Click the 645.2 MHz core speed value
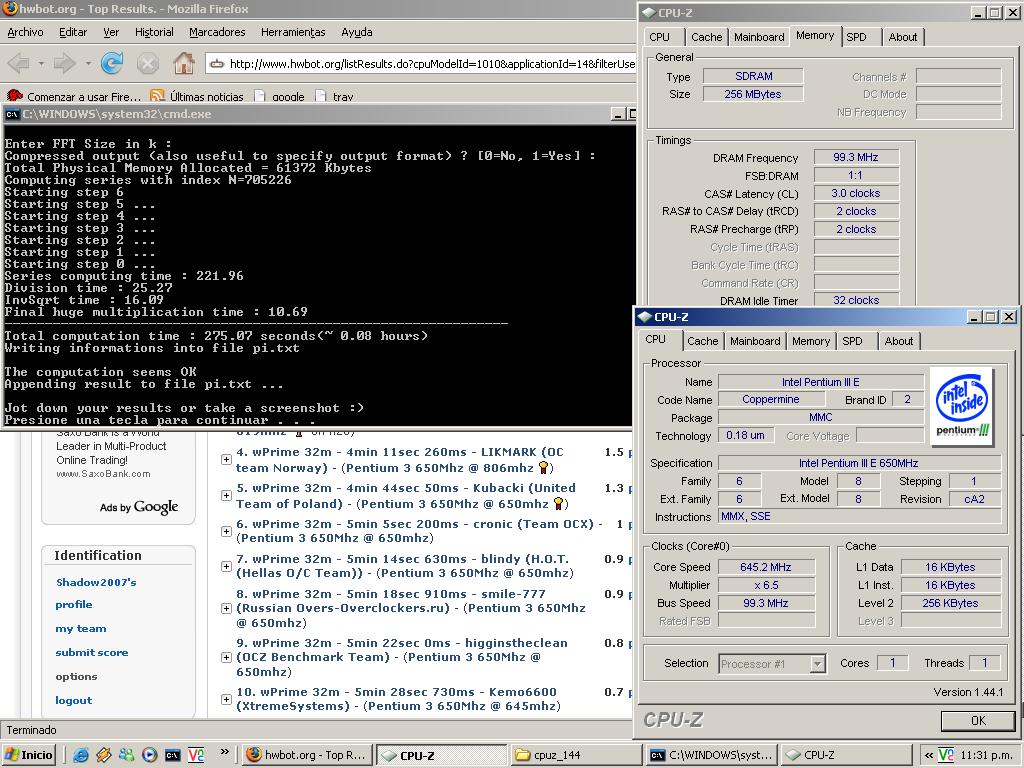Screen dimensions: 1024x768 (766, 567)
